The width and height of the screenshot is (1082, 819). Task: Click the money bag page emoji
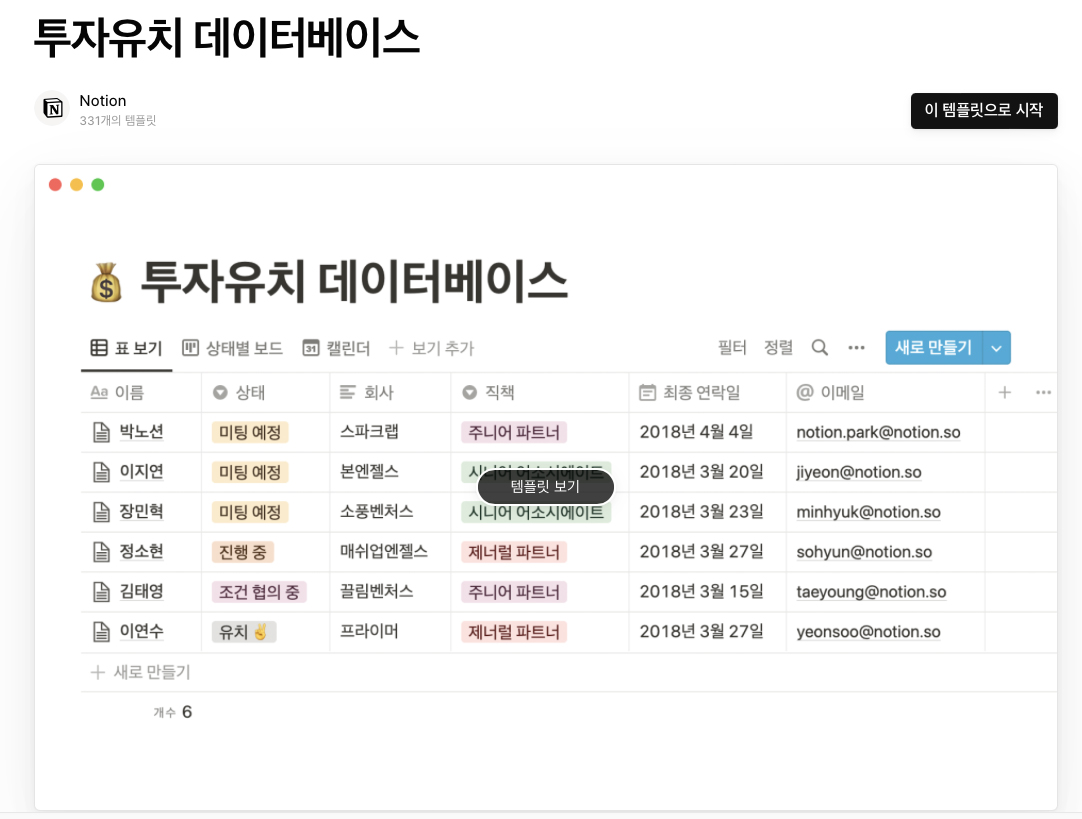tap(106, 283)
